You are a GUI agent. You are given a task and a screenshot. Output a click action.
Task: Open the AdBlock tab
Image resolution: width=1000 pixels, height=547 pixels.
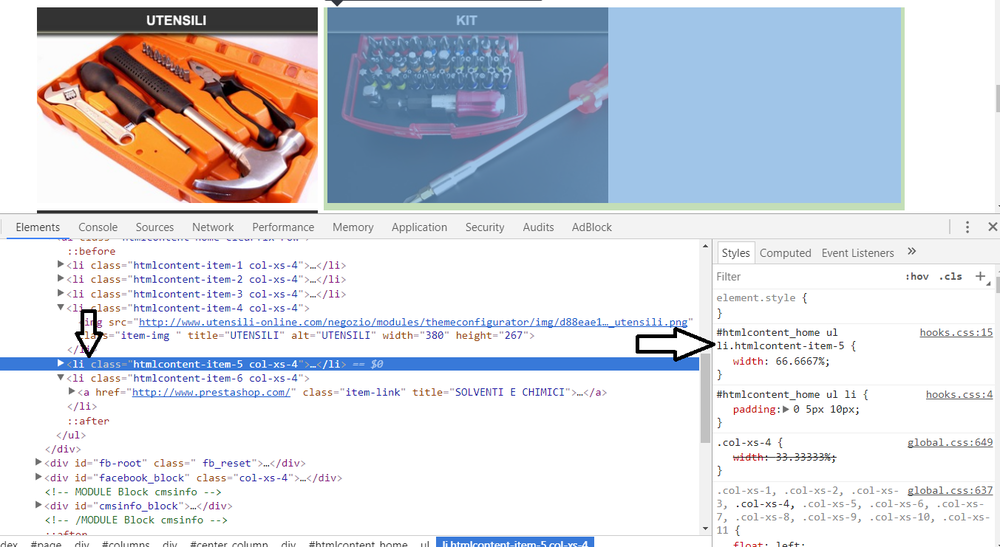(x=592, y=227)
